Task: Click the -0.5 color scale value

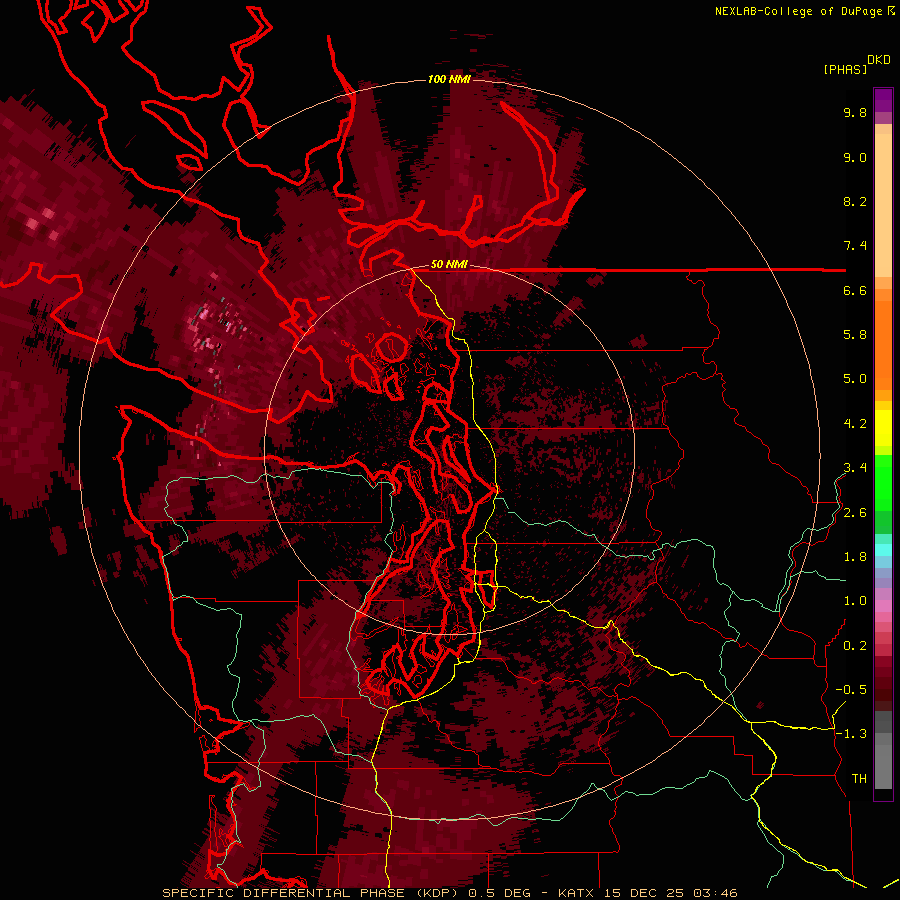Action: pyautogui.click(x=851, y=690)
